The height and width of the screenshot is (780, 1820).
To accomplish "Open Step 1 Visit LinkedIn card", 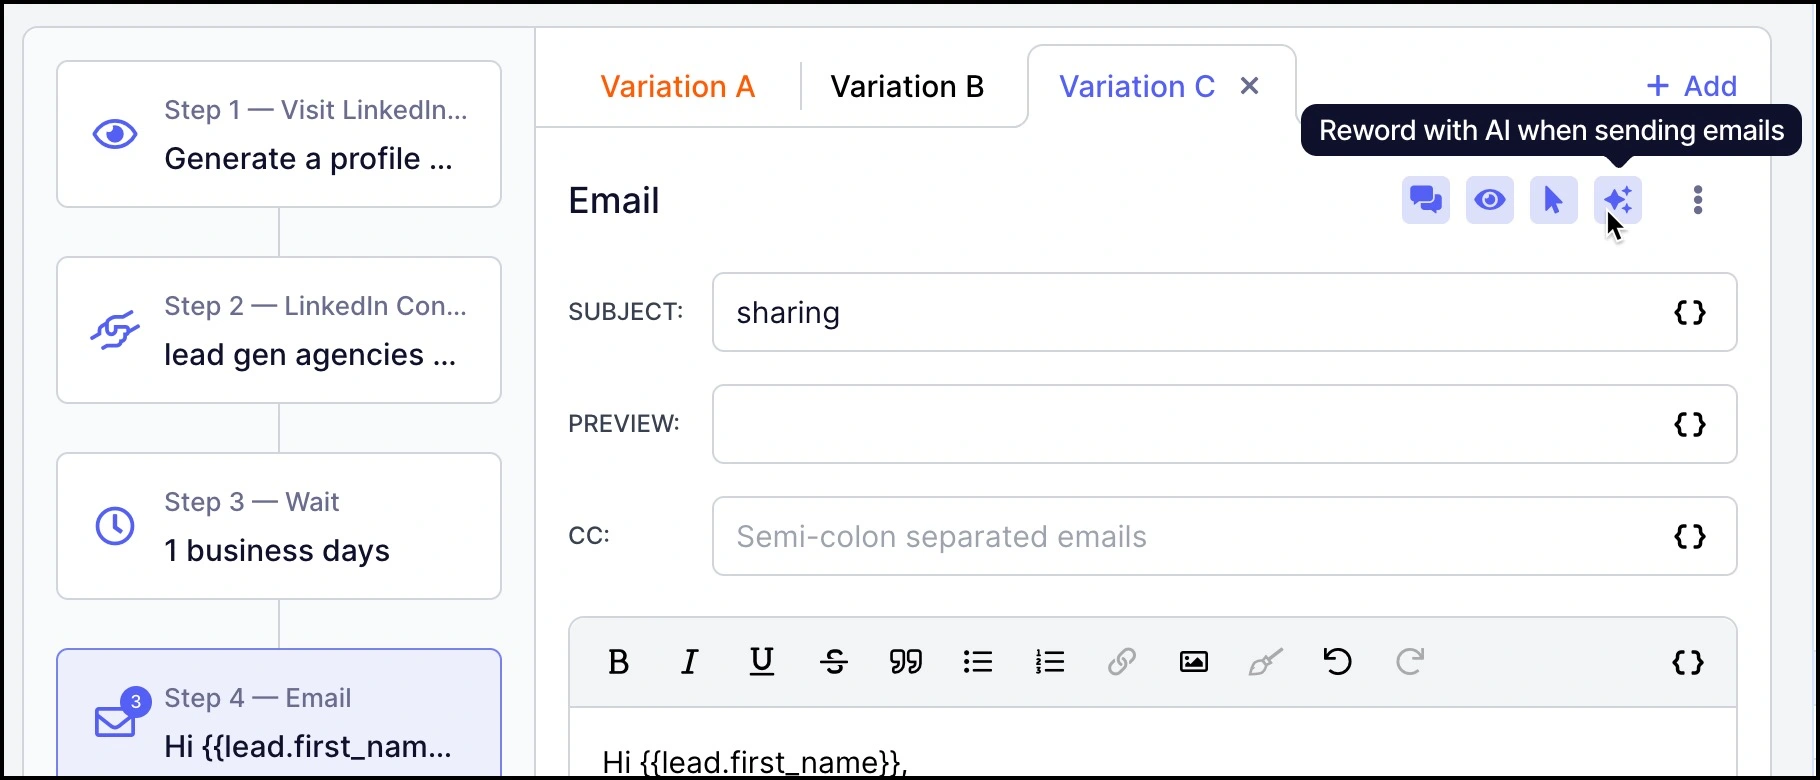I will coord(279,134).
